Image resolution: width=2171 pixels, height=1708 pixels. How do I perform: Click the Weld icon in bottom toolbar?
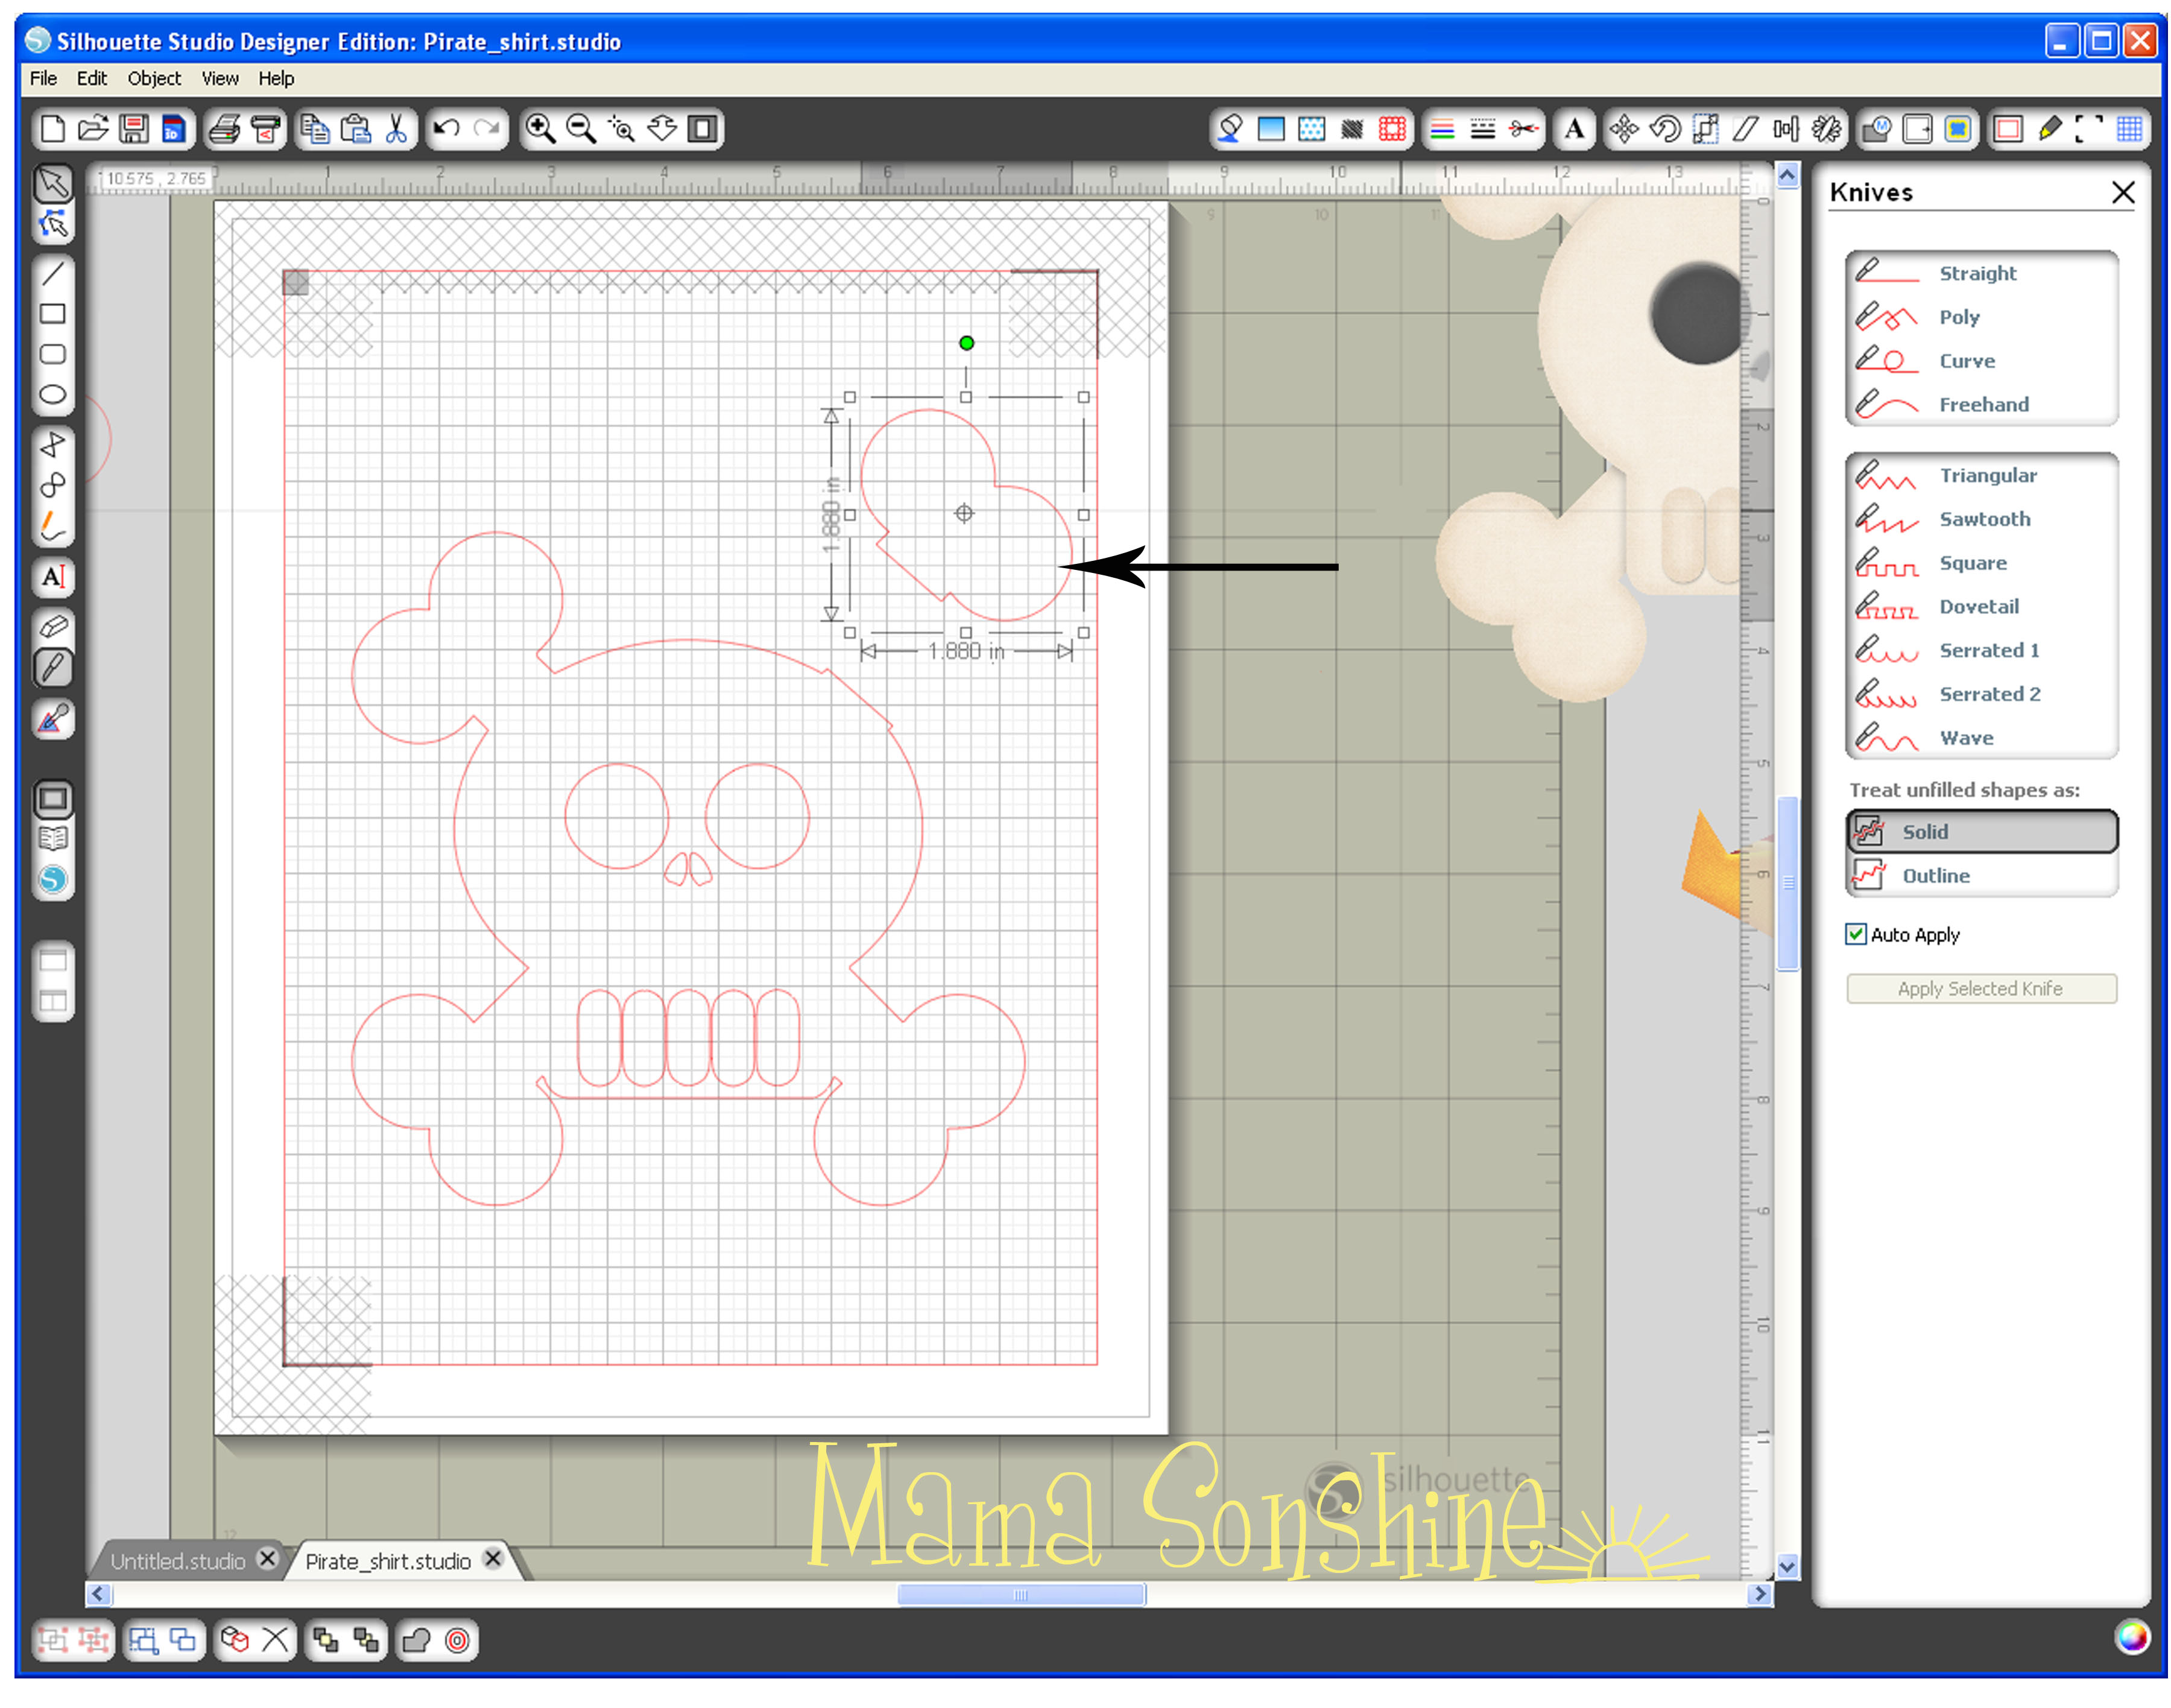[x=416, y=1641]
